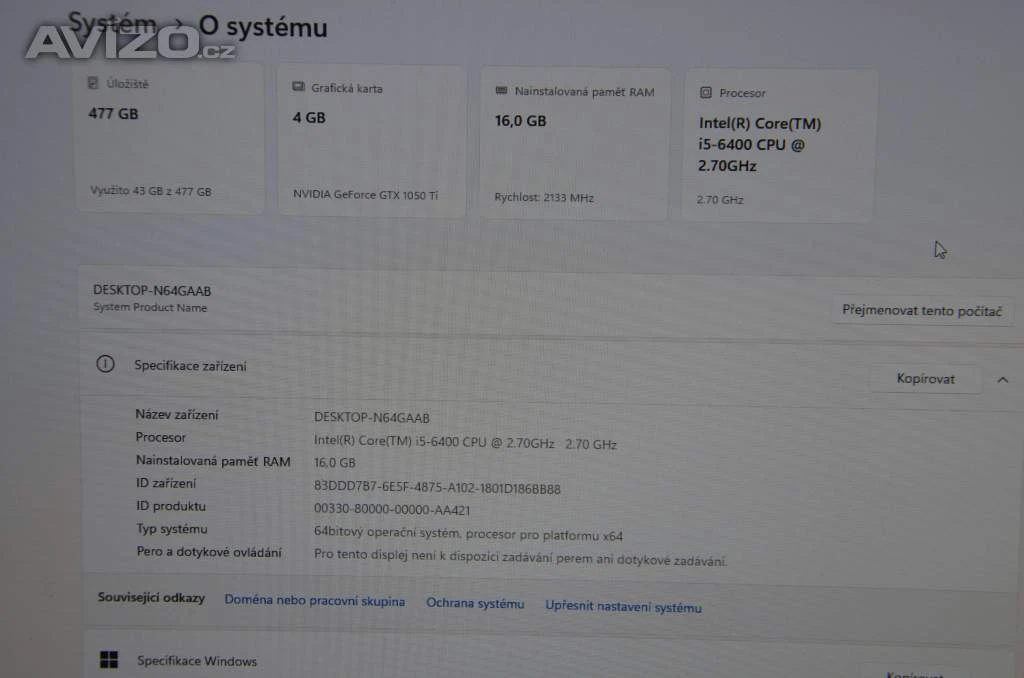The height and width of the screenshot is (678, 1024).
Task: Collapse the Specifikace zařízení section chevron
Action: [1002, 379]
